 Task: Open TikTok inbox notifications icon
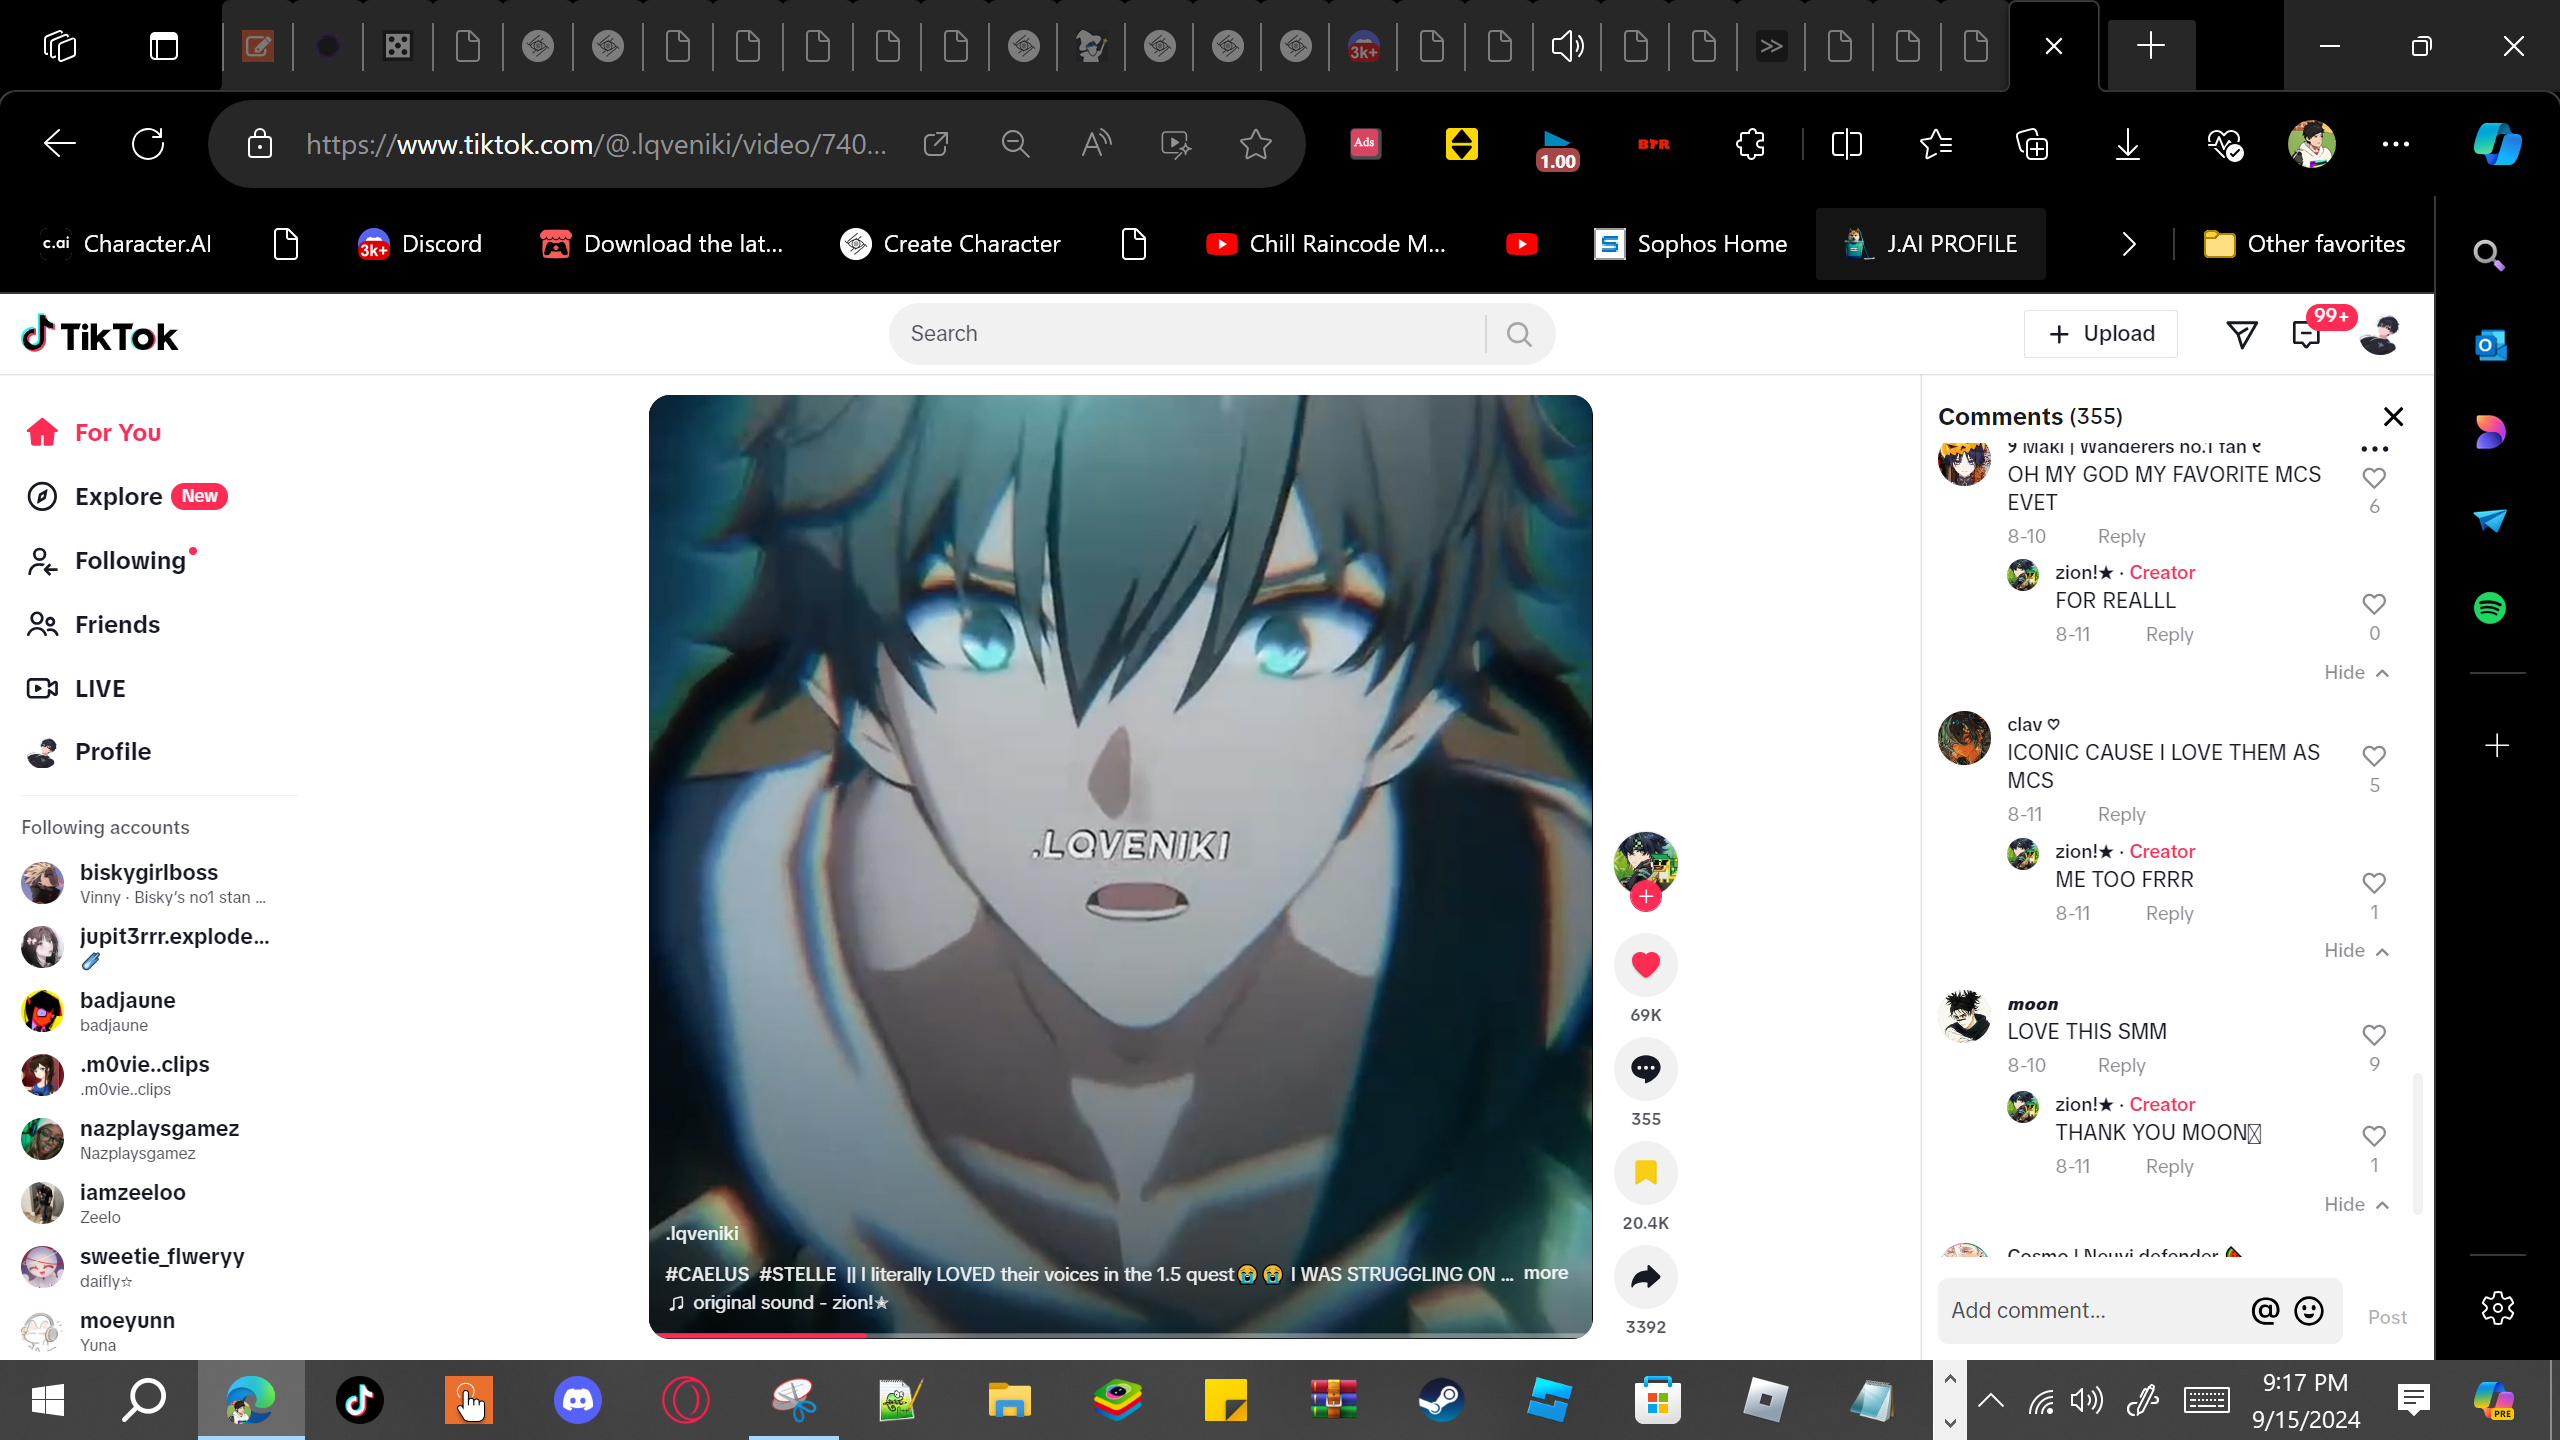(x=2306, y=335)
